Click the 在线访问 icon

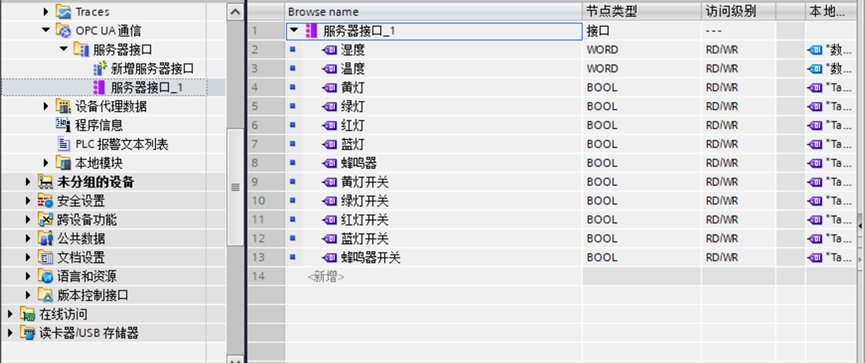coord(27,314)
